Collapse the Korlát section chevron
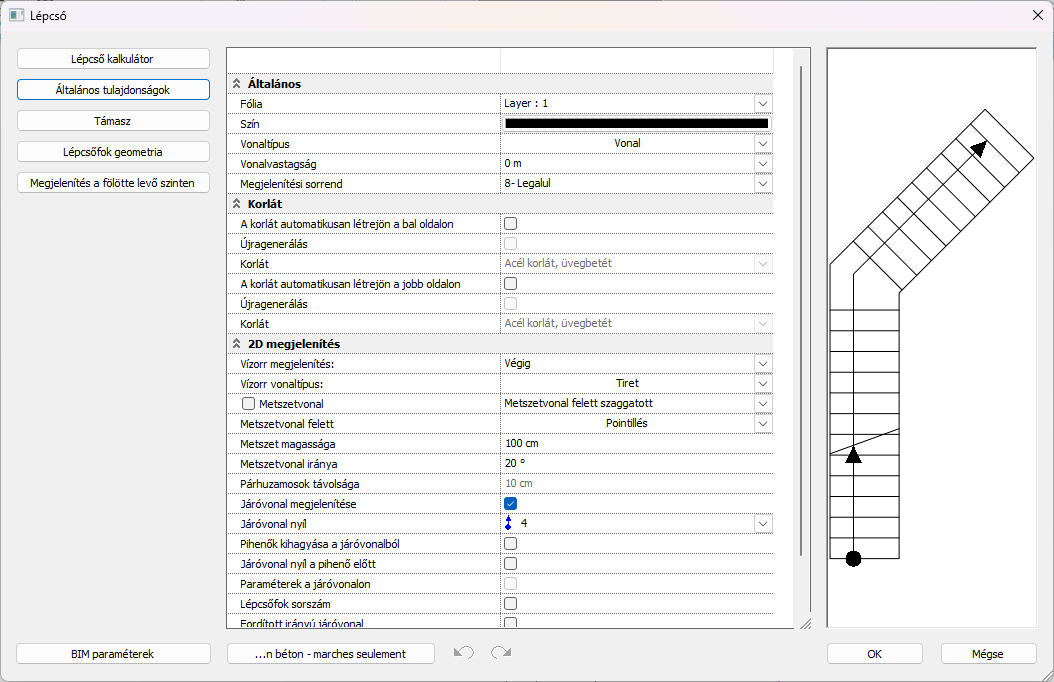 [x=237, y=204]
